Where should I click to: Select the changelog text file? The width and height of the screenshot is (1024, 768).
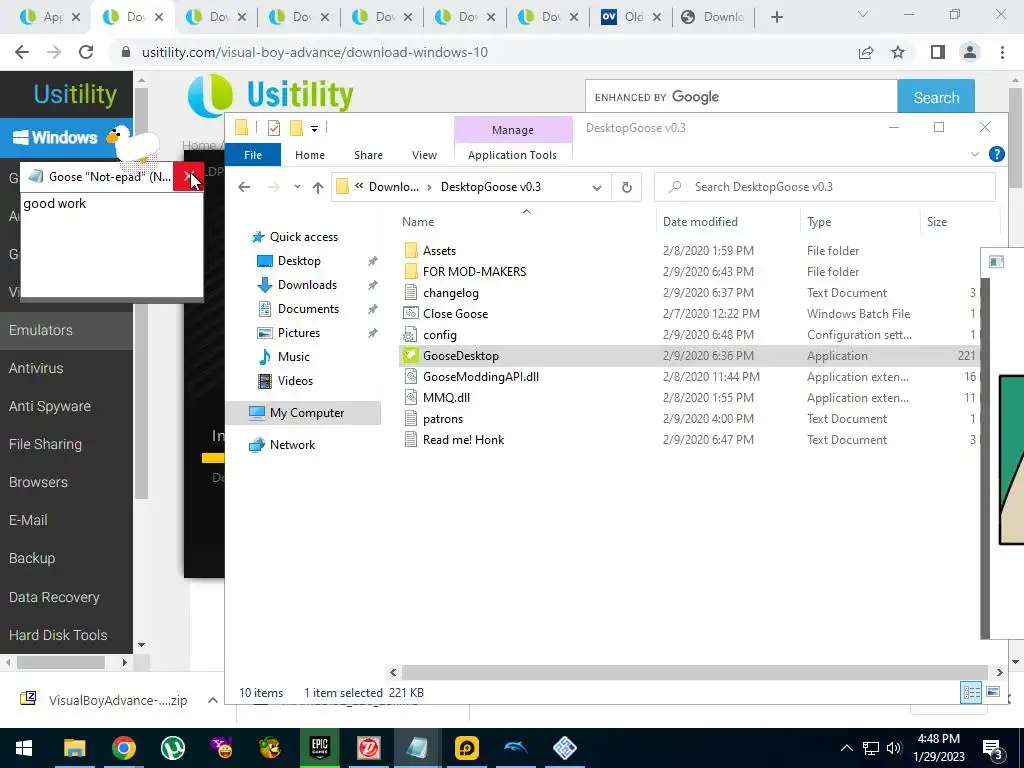click(451, 293)
